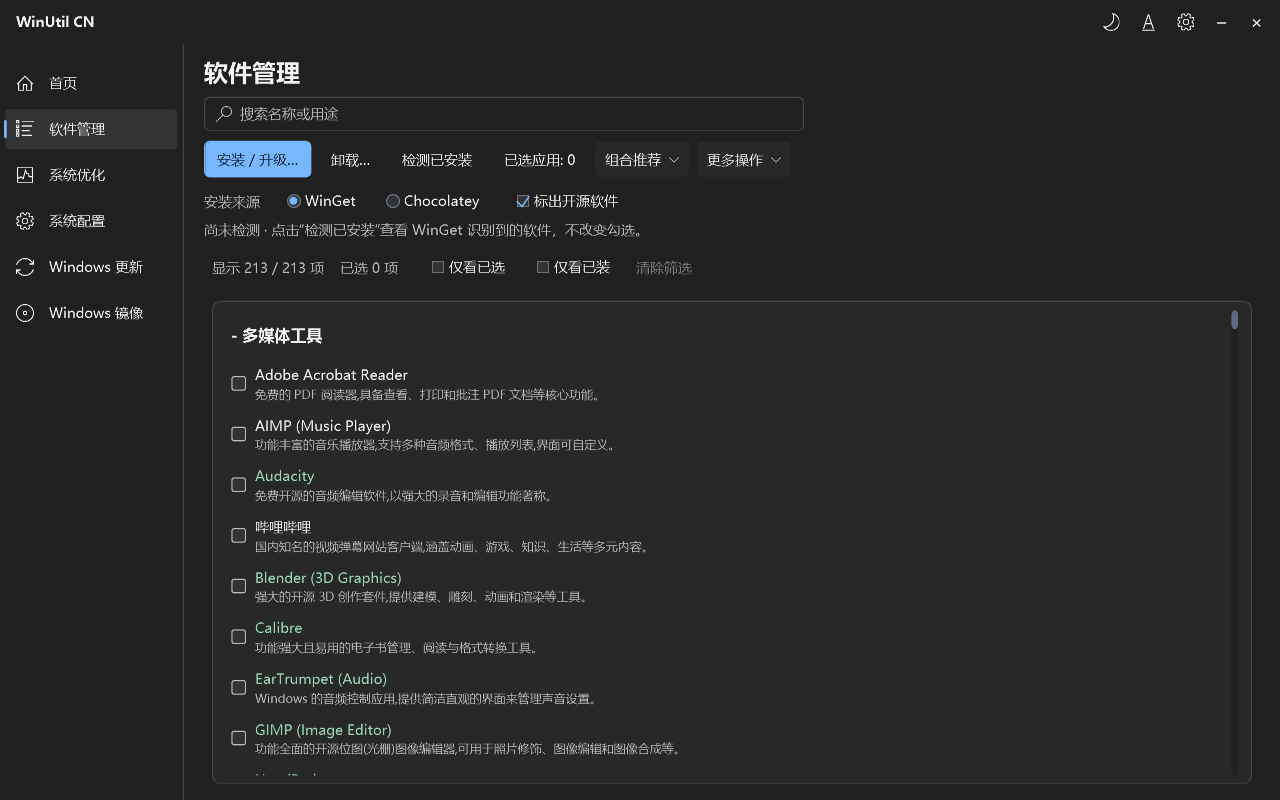
Task: Click the software list scrollbar thumb
Action: pyautogui.click(x=1235, y=319)
